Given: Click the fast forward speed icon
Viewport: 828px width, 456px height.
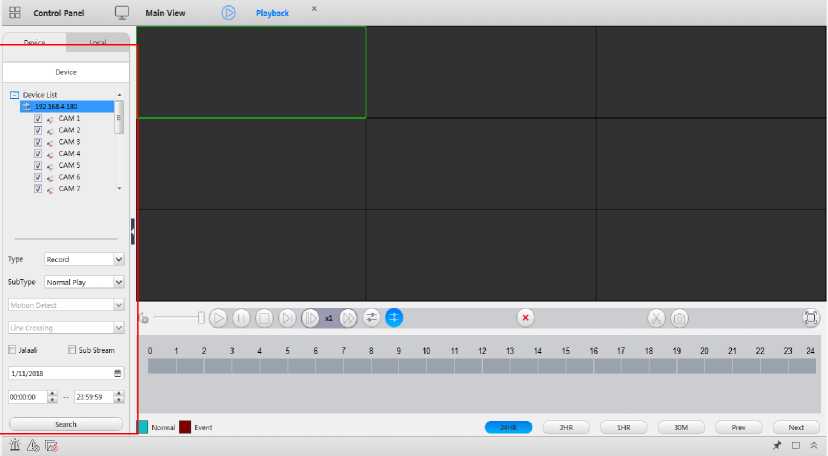Looking at the screenshot, I should (x=348, y=318).
